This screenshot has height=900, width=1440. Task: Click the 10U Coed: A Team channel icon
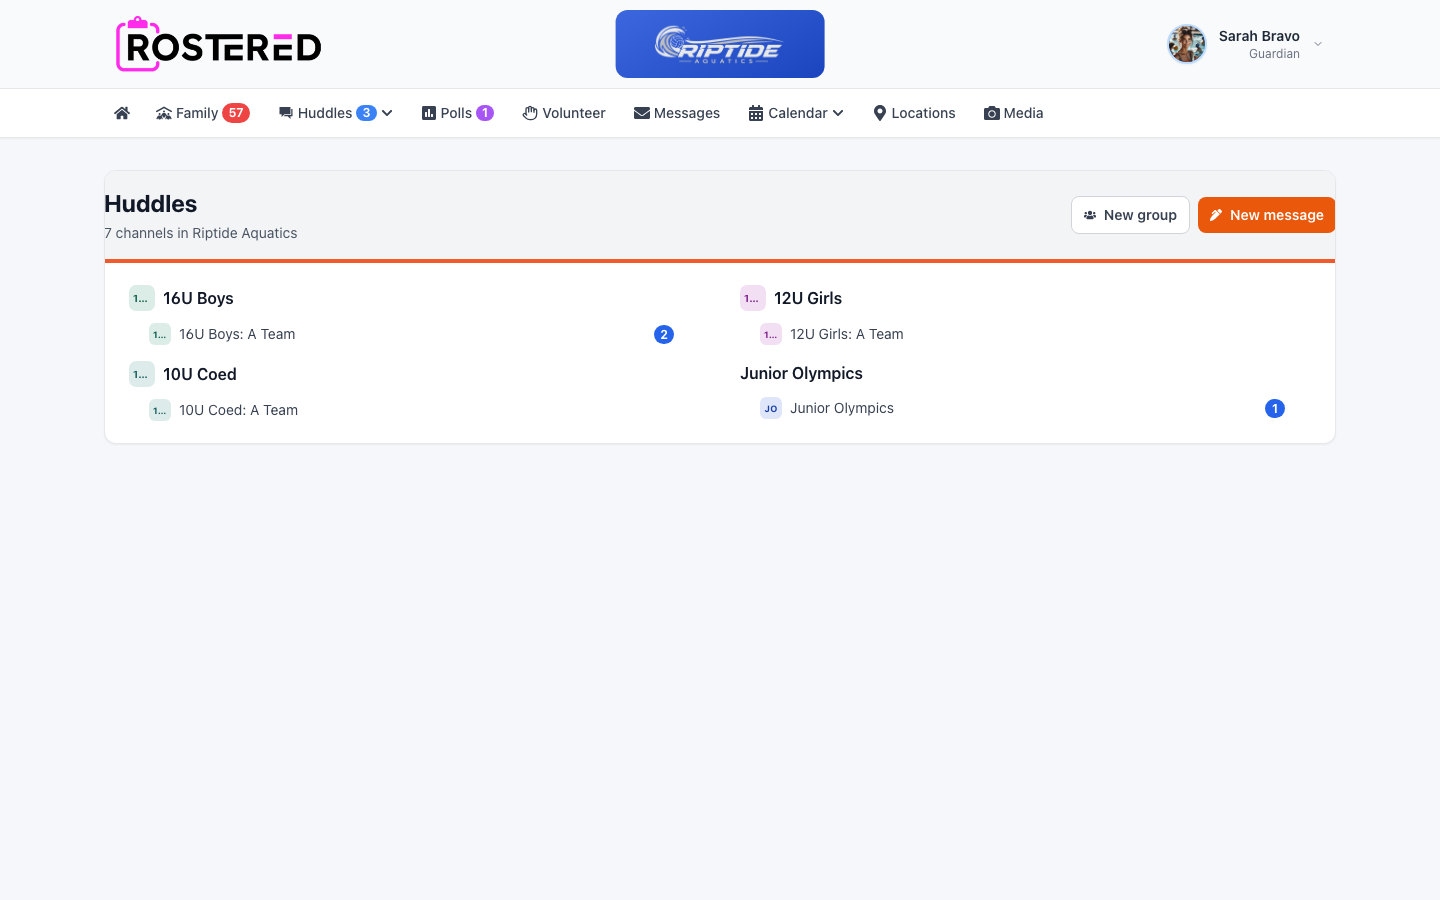point(160,410)
